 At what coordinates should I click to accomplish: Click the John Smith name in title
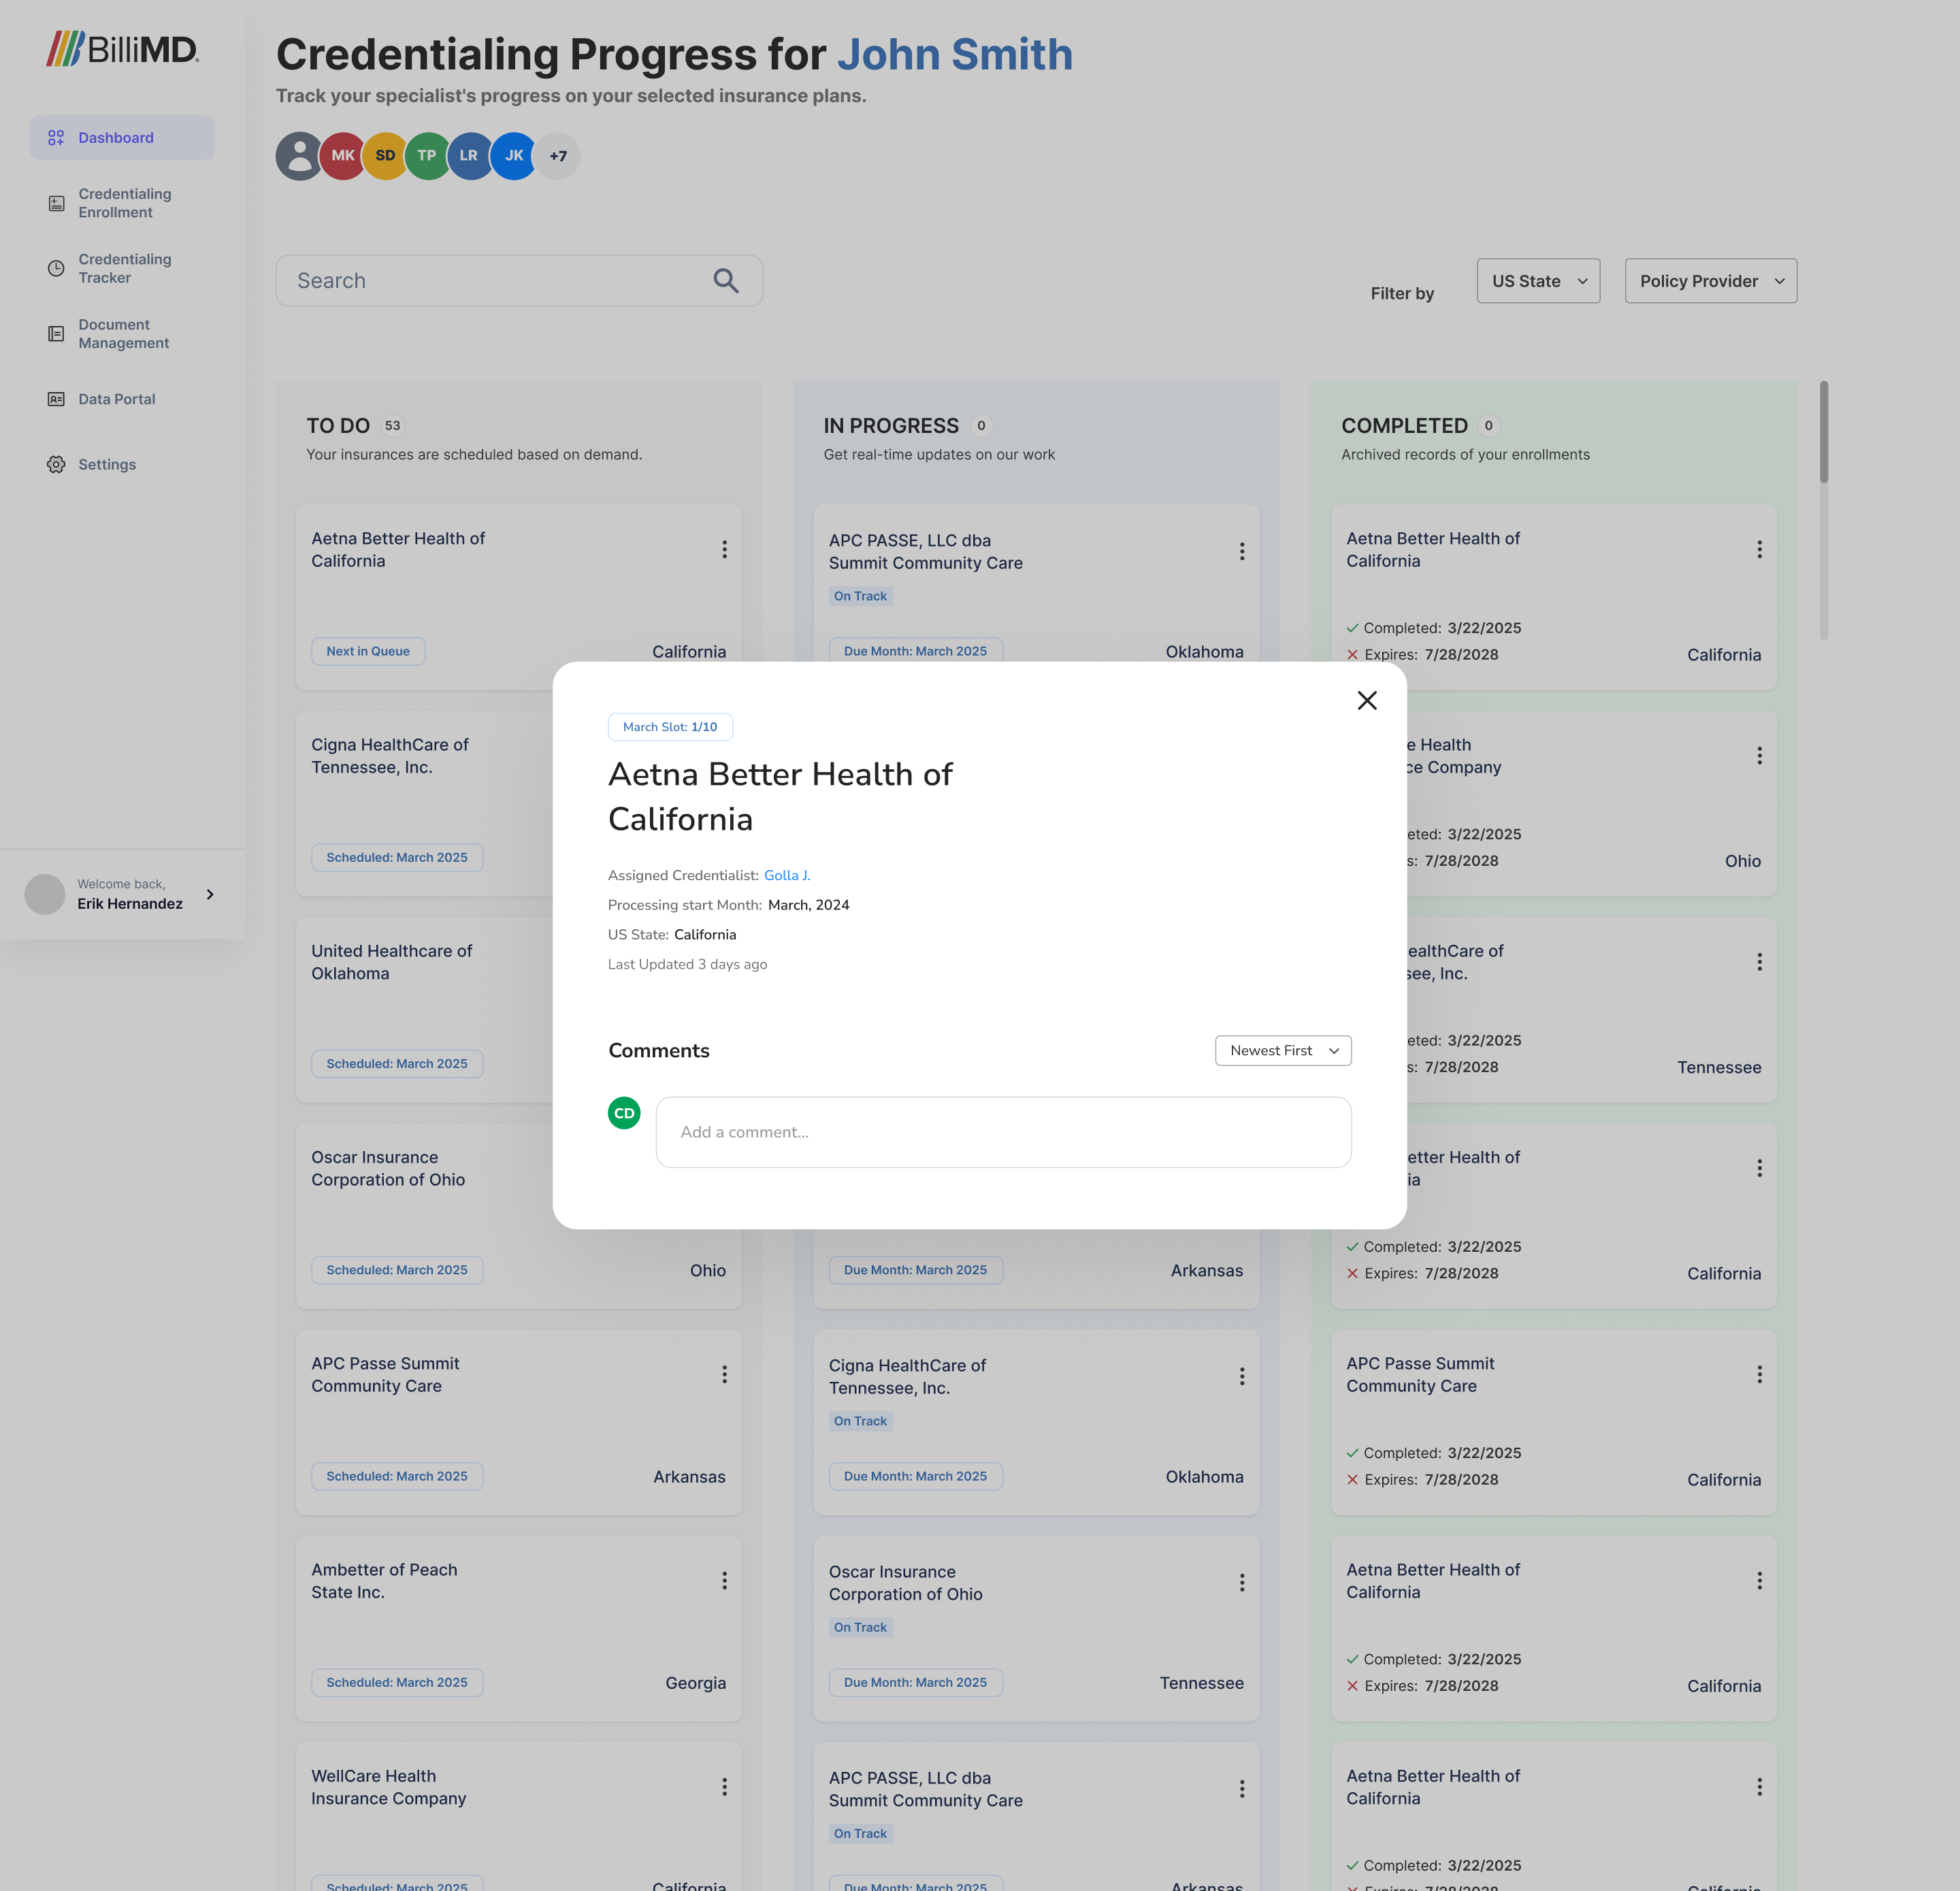pos(954,55)
